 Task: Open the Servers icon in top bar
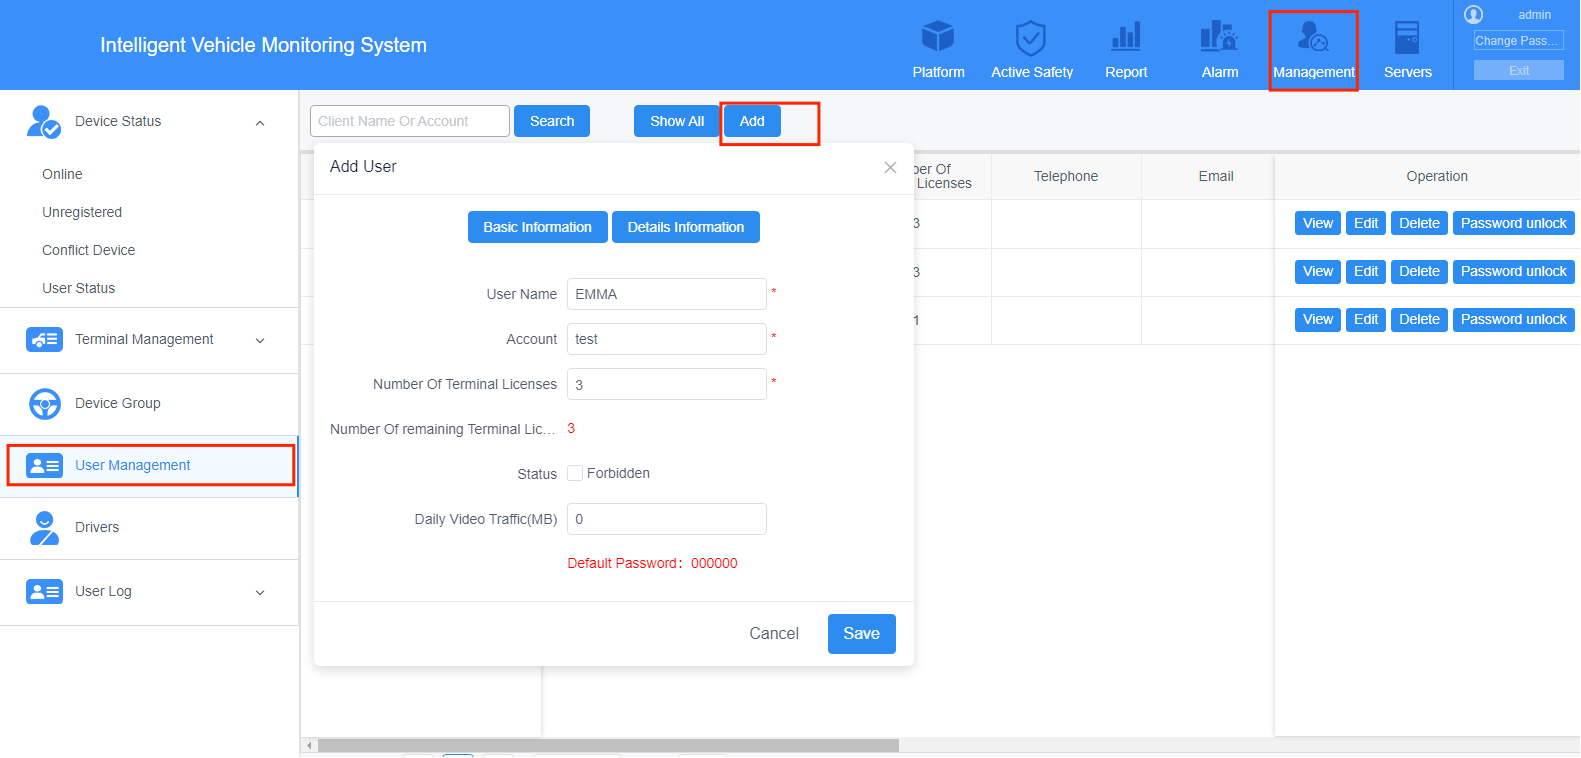pos(1407,37)
